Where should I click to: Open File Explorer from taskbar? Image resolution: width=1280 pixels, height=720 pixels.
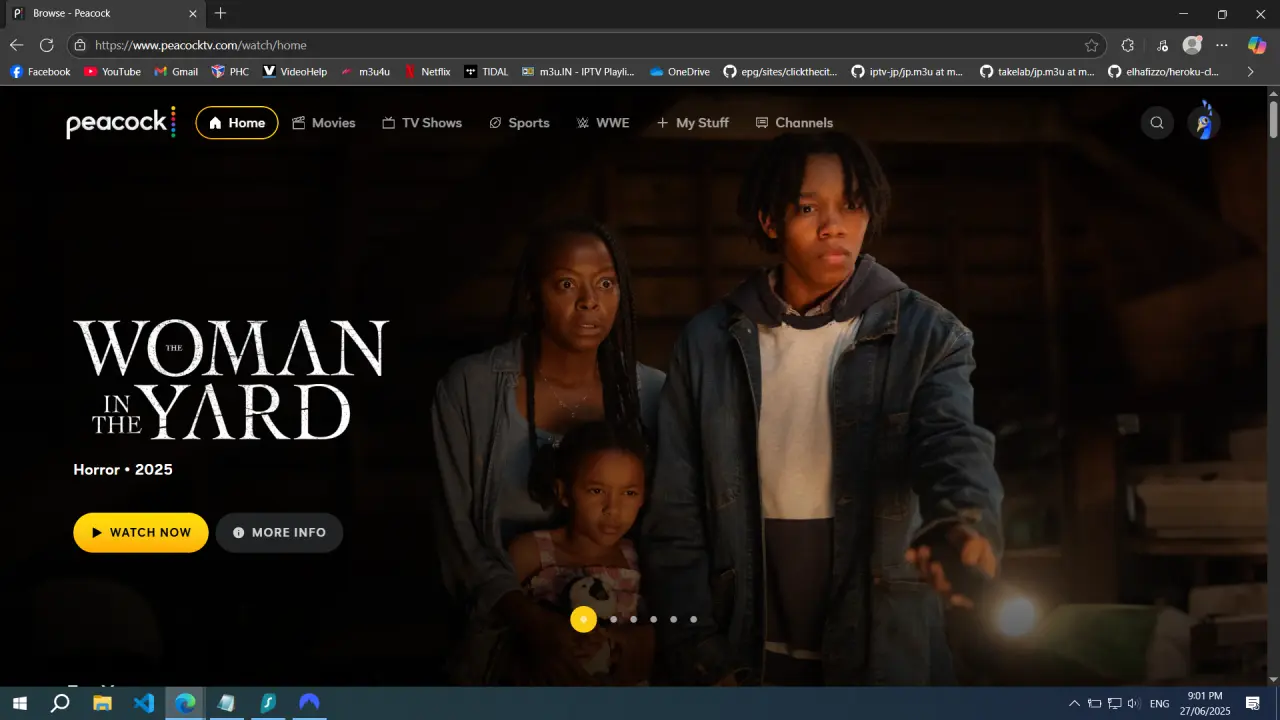point(102,703)
